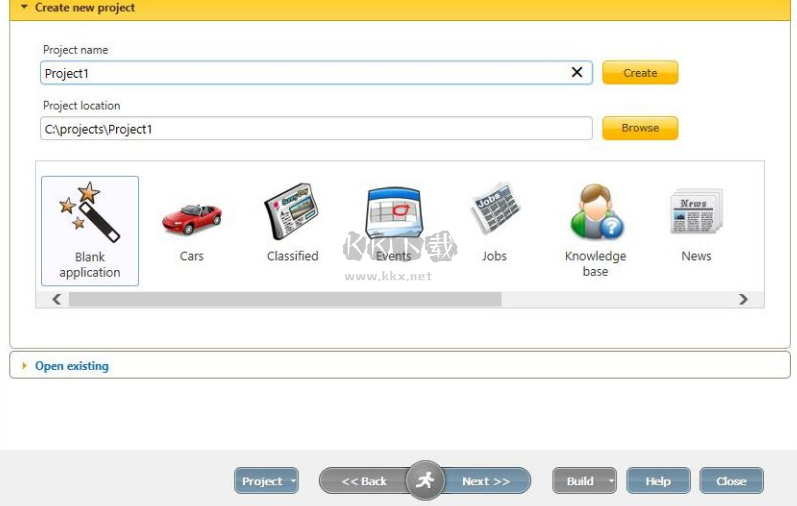Screen dimensions: 797x506
Task: Clear the Project name field with X
Action: pyautogui.click(x=577, y=73)
